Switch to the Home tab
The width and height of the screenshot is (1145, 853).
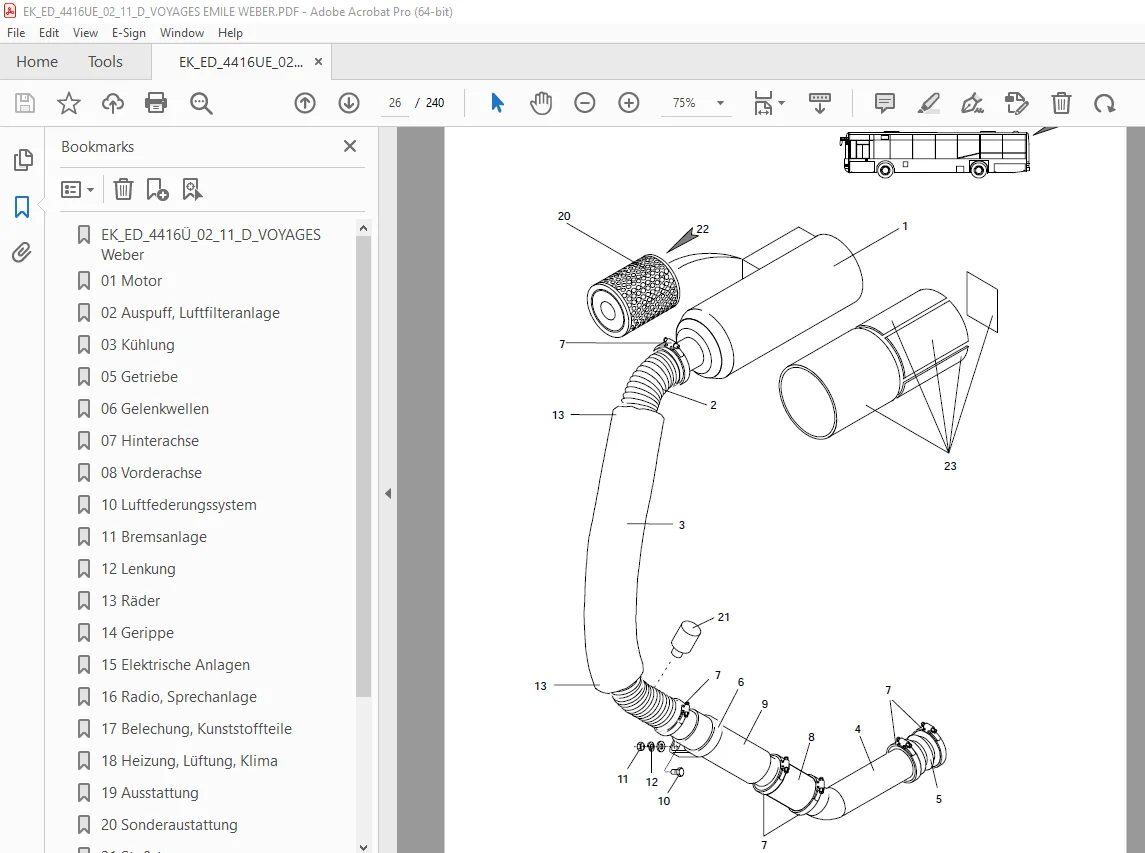pyautogui.click(x=37, y=62)
